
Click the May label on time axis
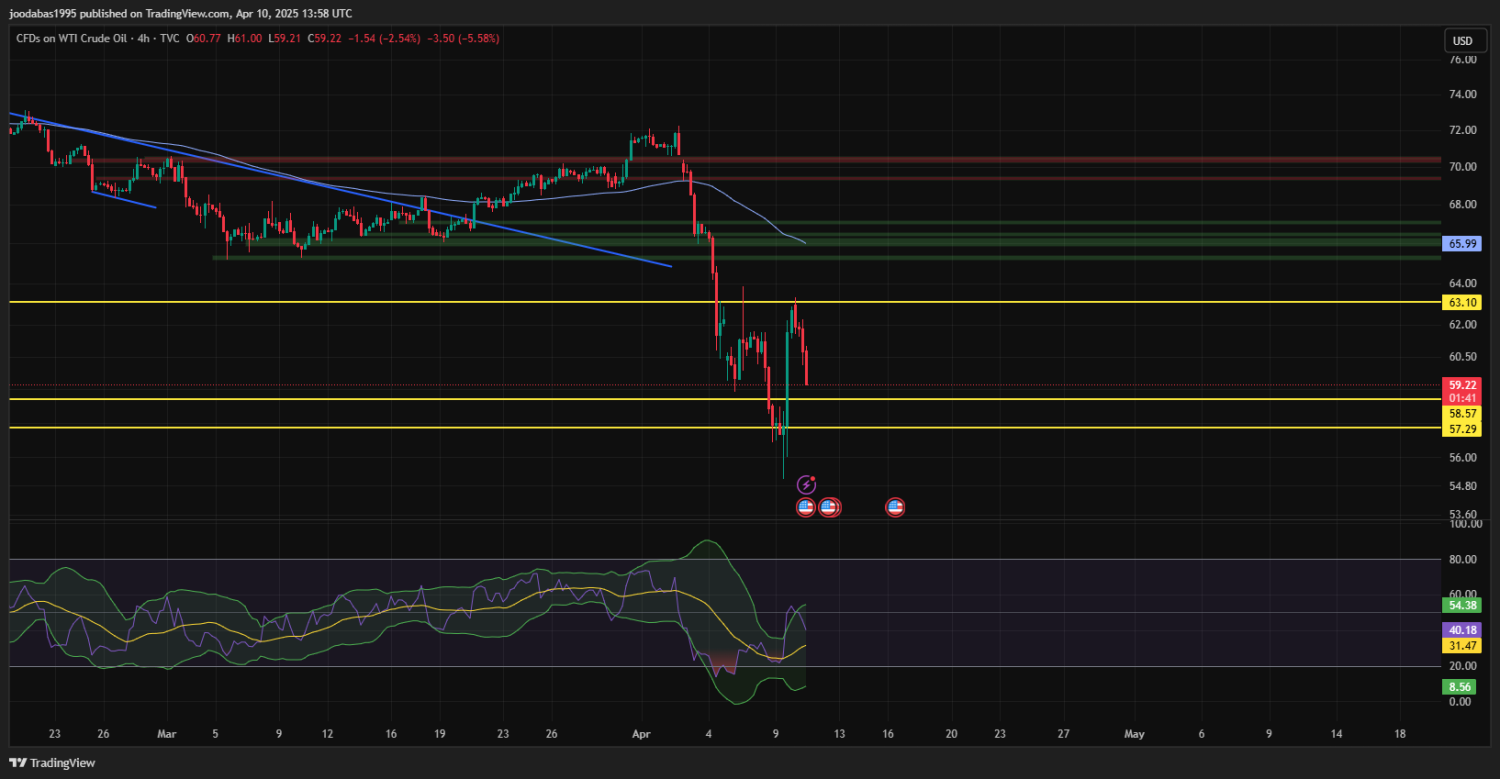(x=1134, y=733)
